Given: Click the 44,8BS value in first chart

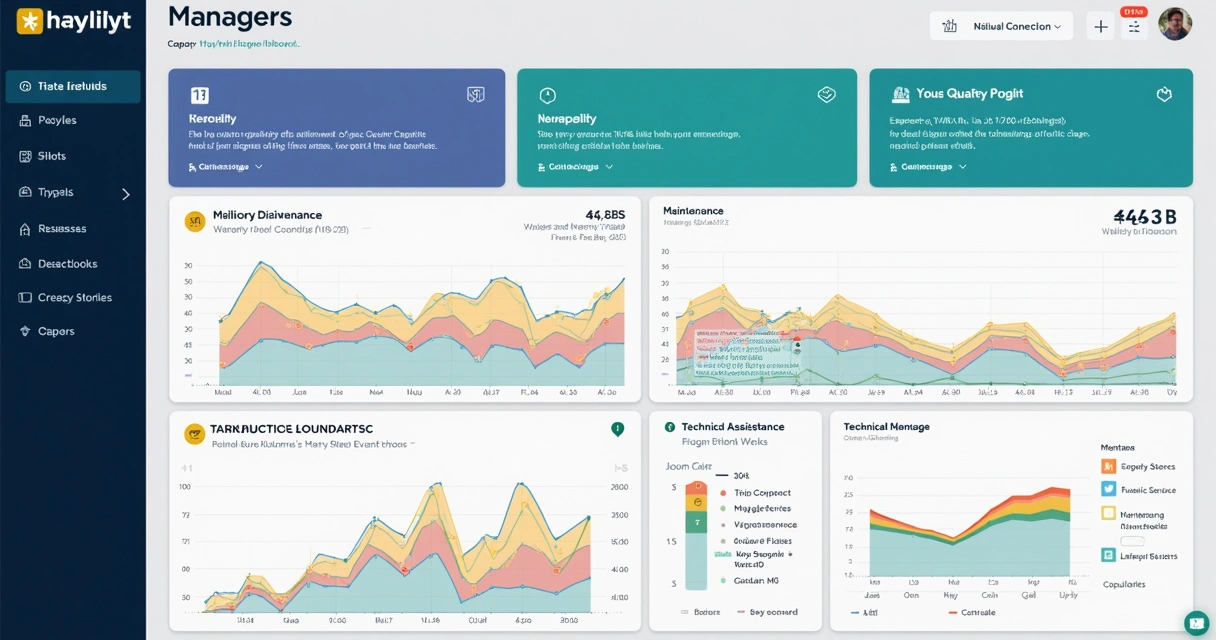Looking at the screenshot, I should (605, 214).
